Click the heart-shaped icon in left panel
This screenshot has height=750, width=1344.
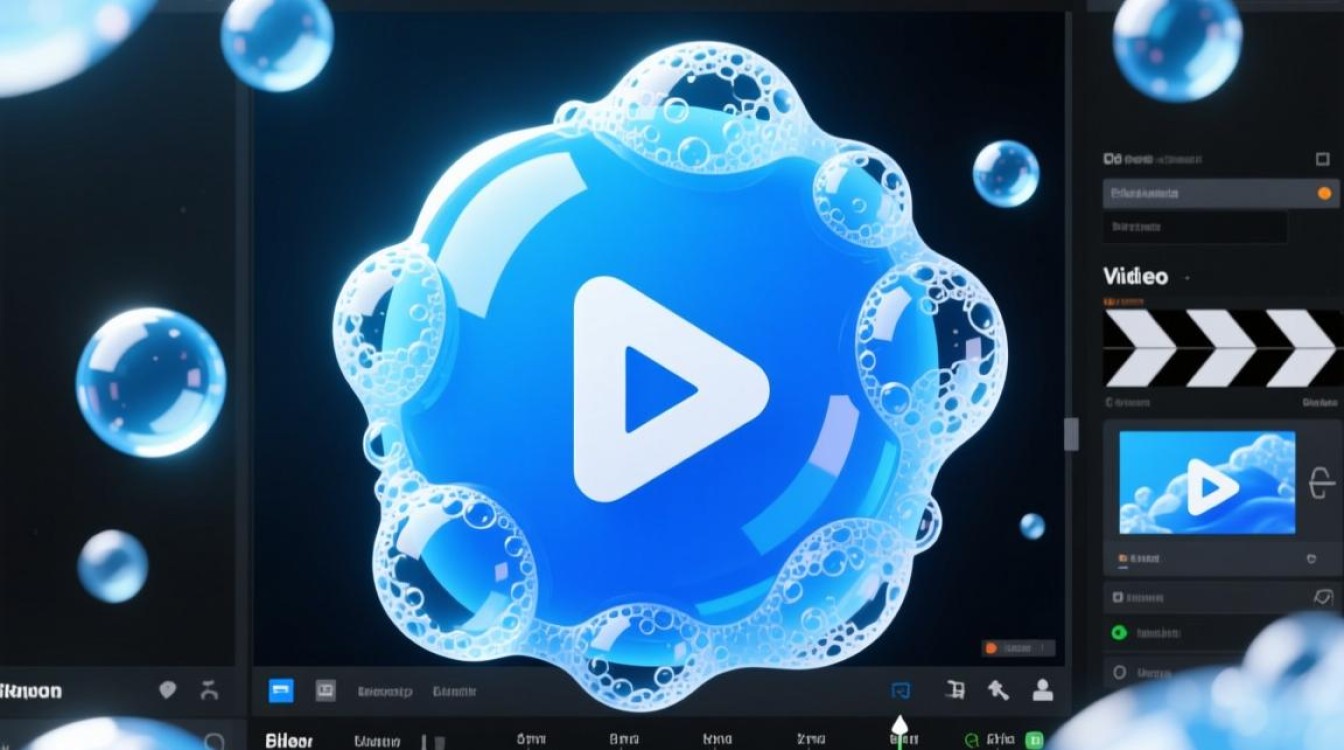click(x=168, y=689)
